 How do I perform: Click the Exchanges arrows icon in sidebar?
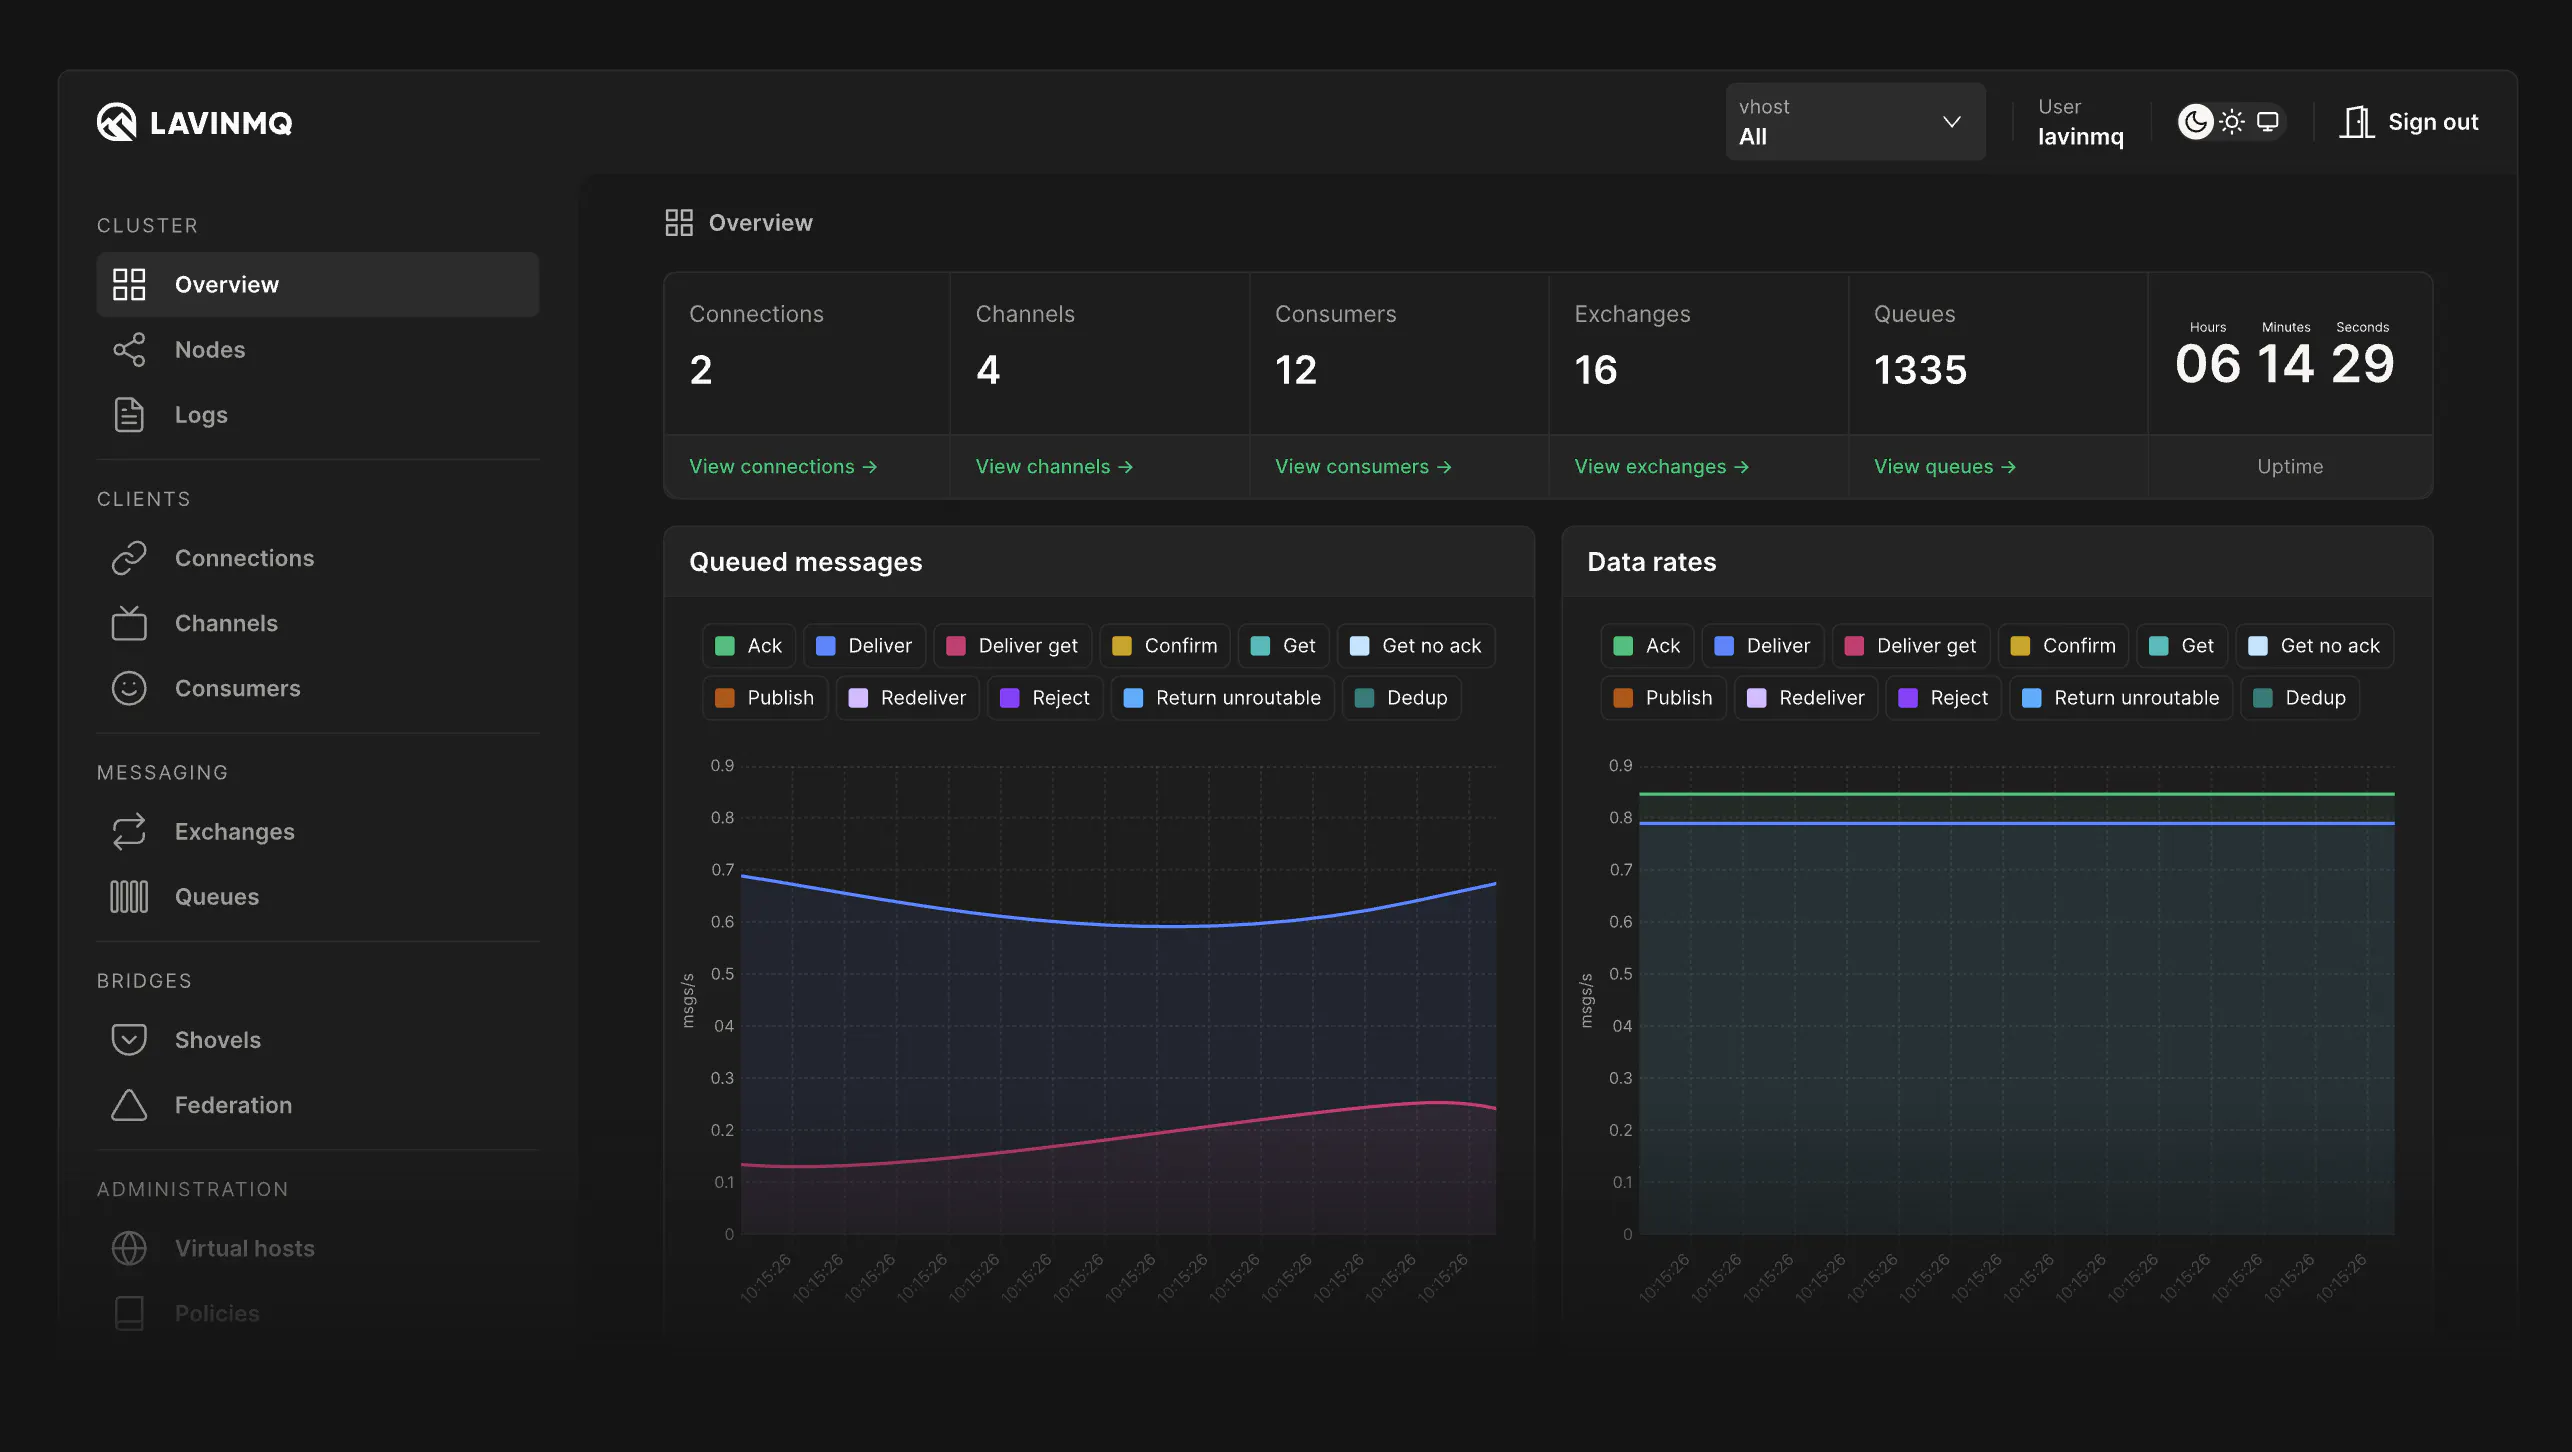pyautogui.click(x=129, y=831)
